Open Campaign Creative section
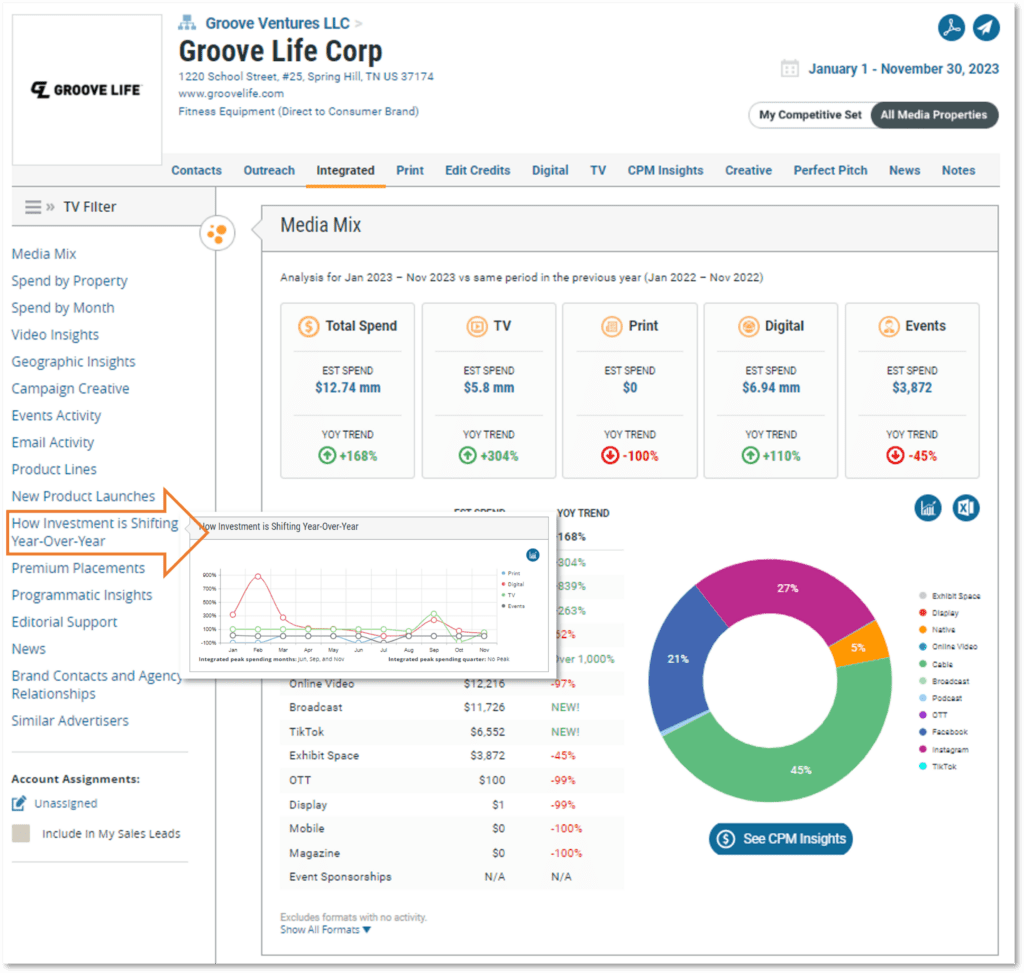 click(70, 389)
